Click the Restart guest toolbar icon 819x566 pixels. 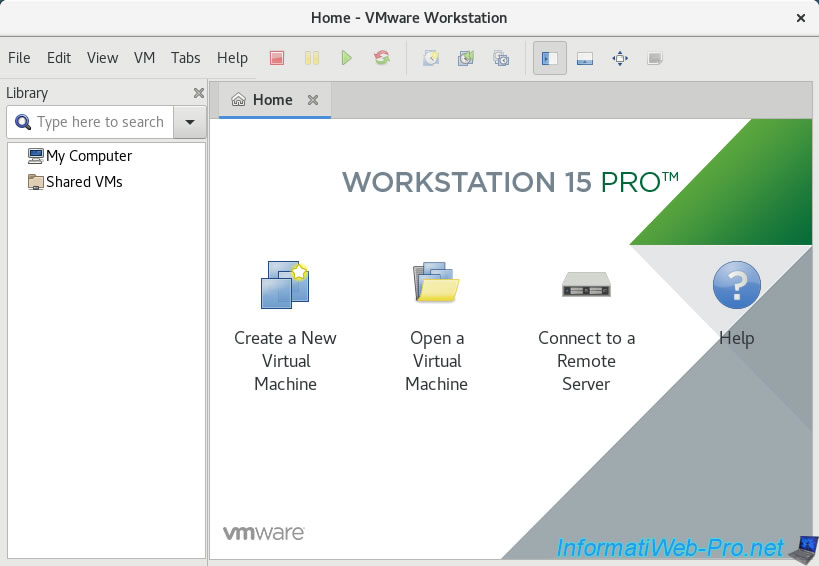(x=382, y=58)
